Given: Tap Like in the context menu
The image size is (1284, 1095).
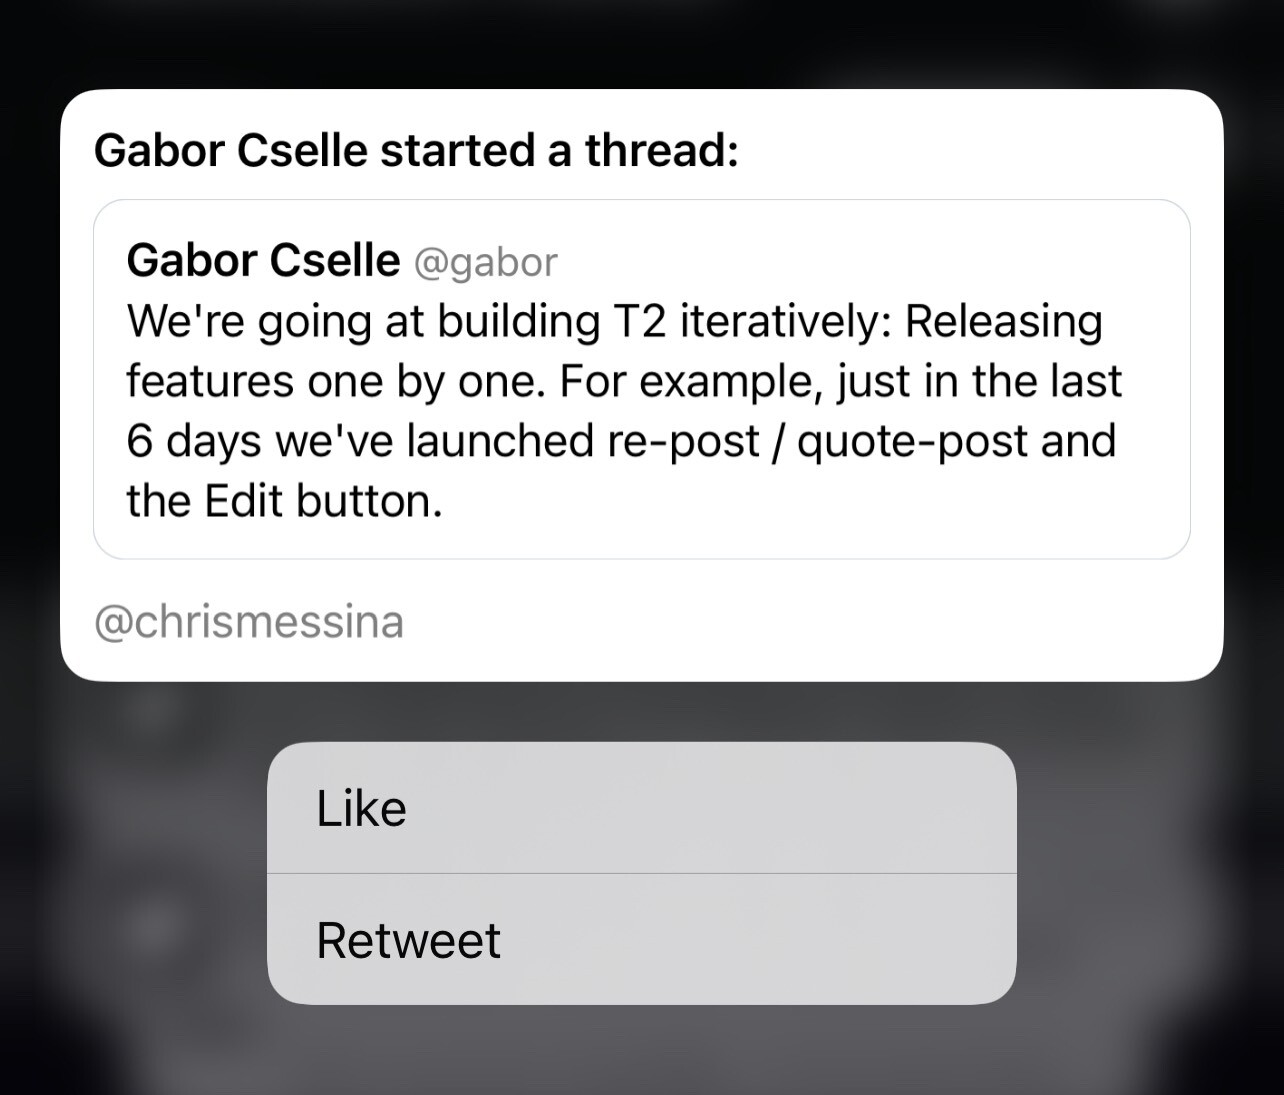Looking at the screenshot, I should pos(641,808).
